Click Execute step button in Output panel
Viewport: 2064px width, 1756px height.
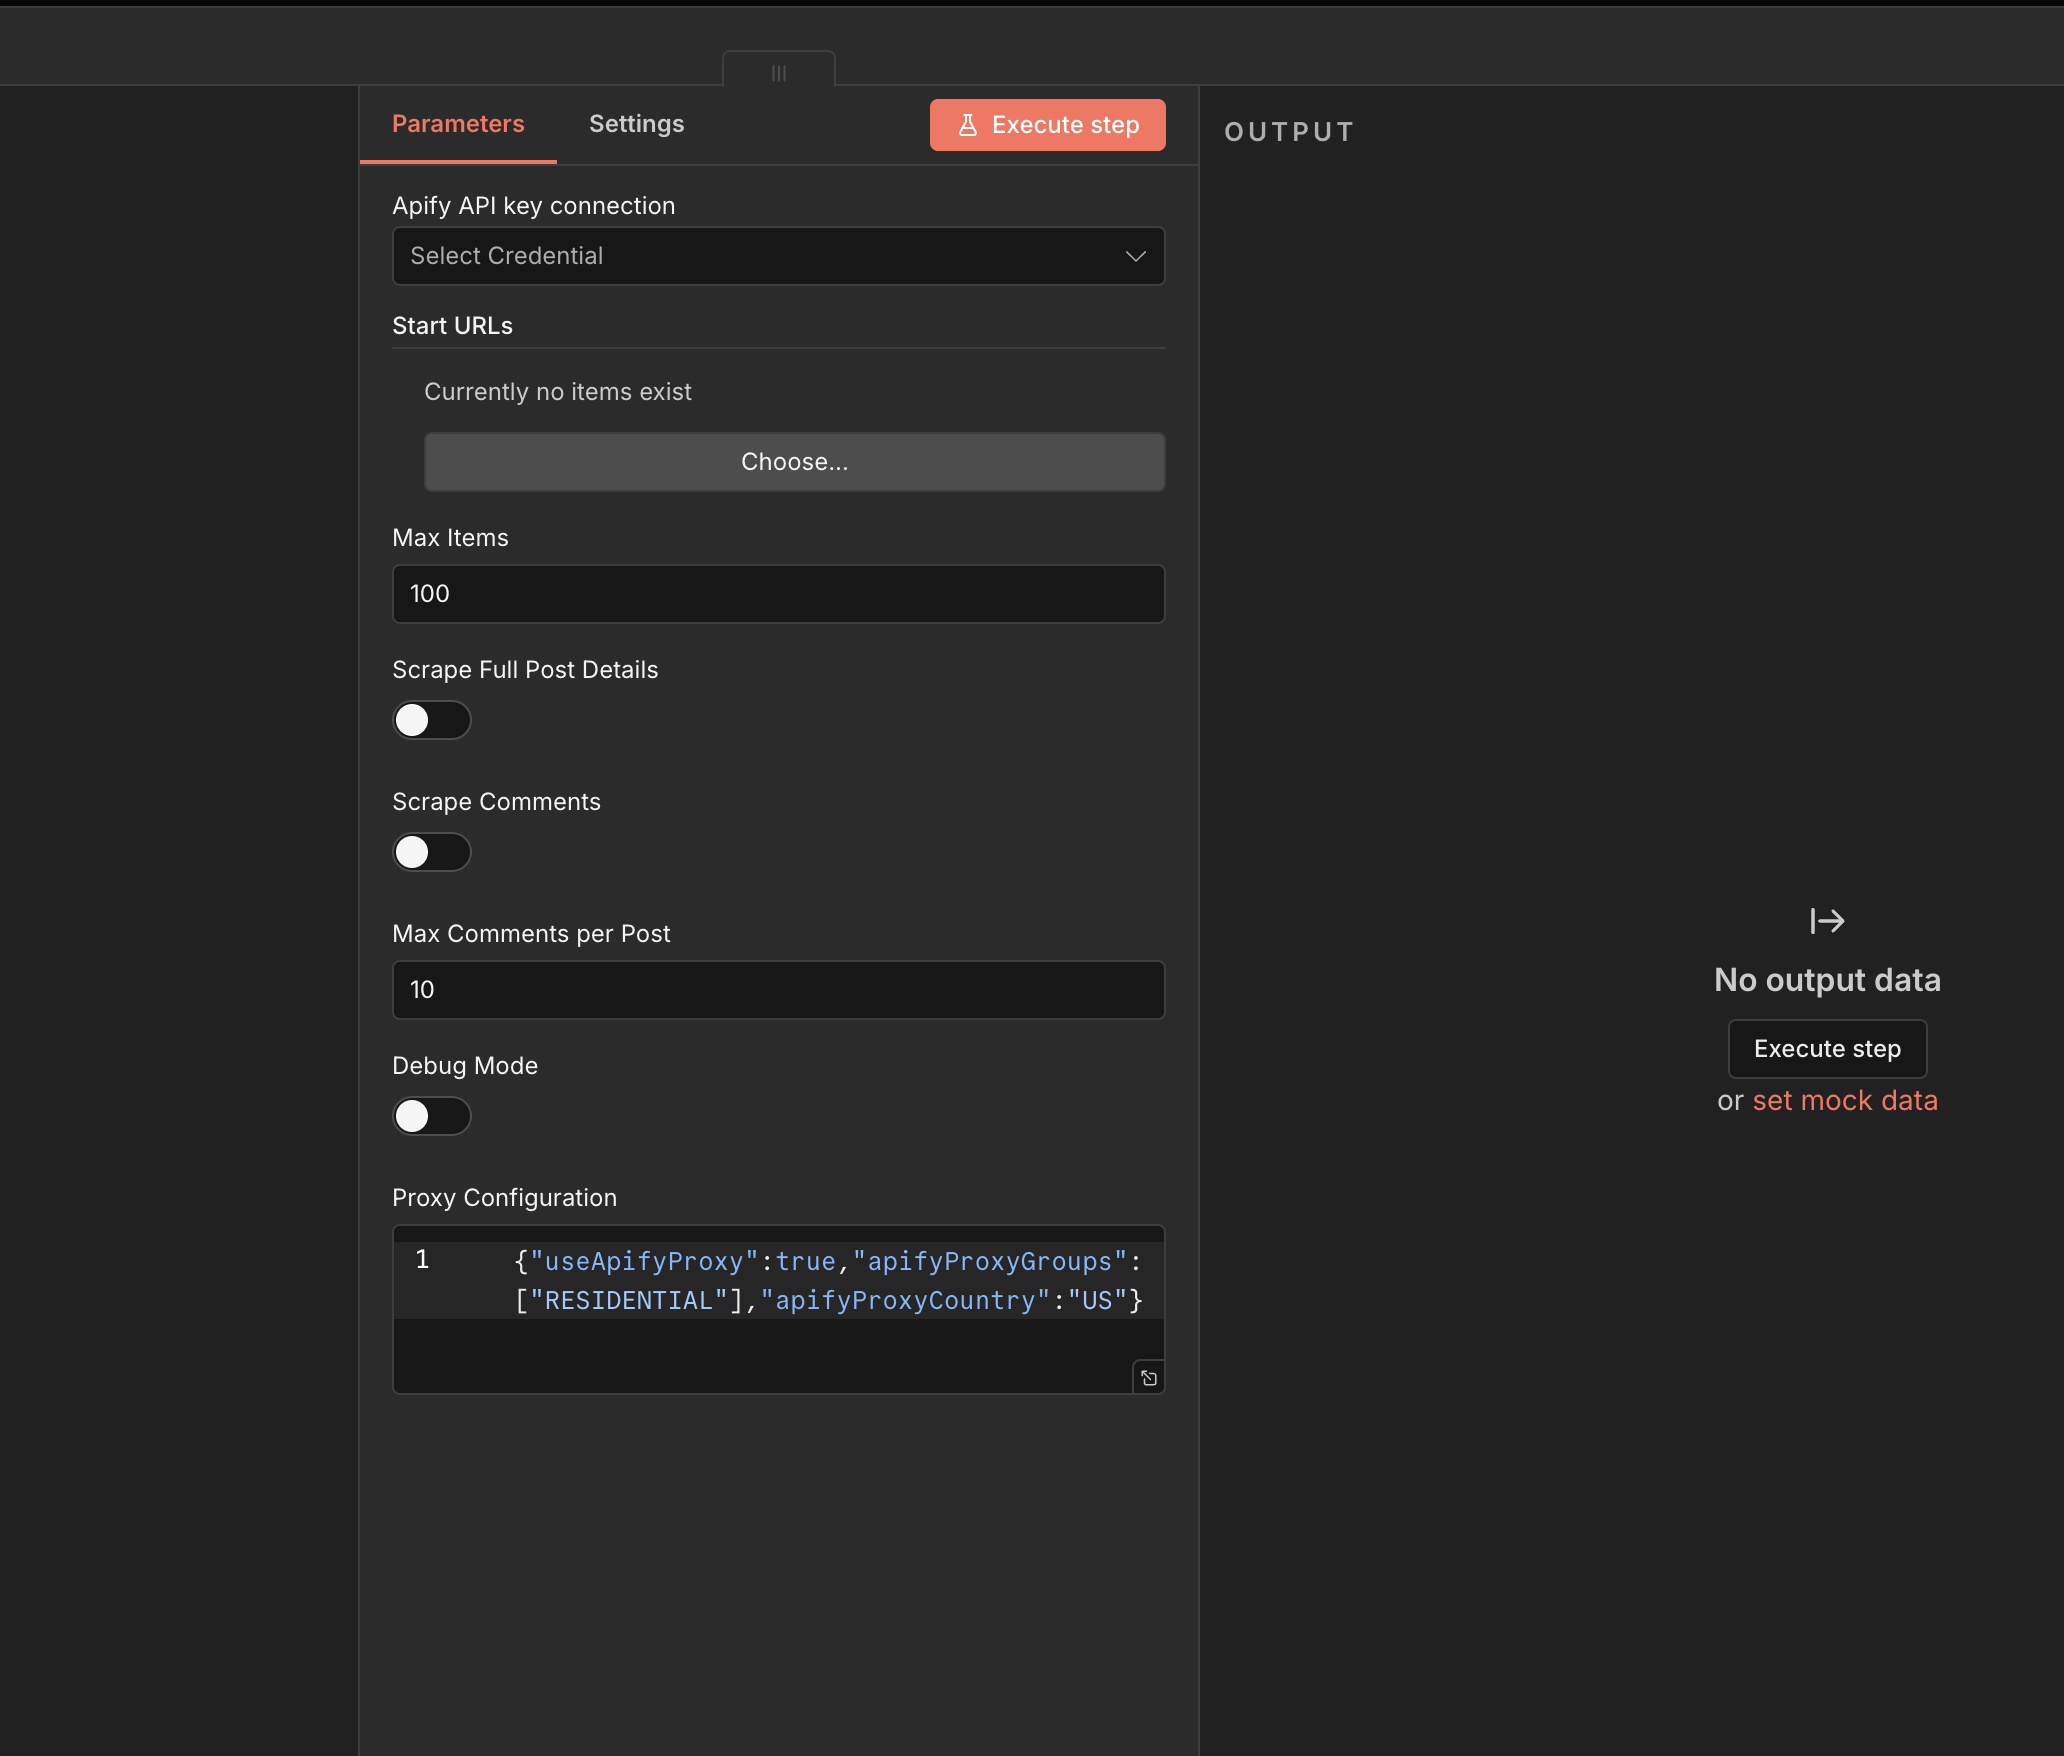1827,1049
